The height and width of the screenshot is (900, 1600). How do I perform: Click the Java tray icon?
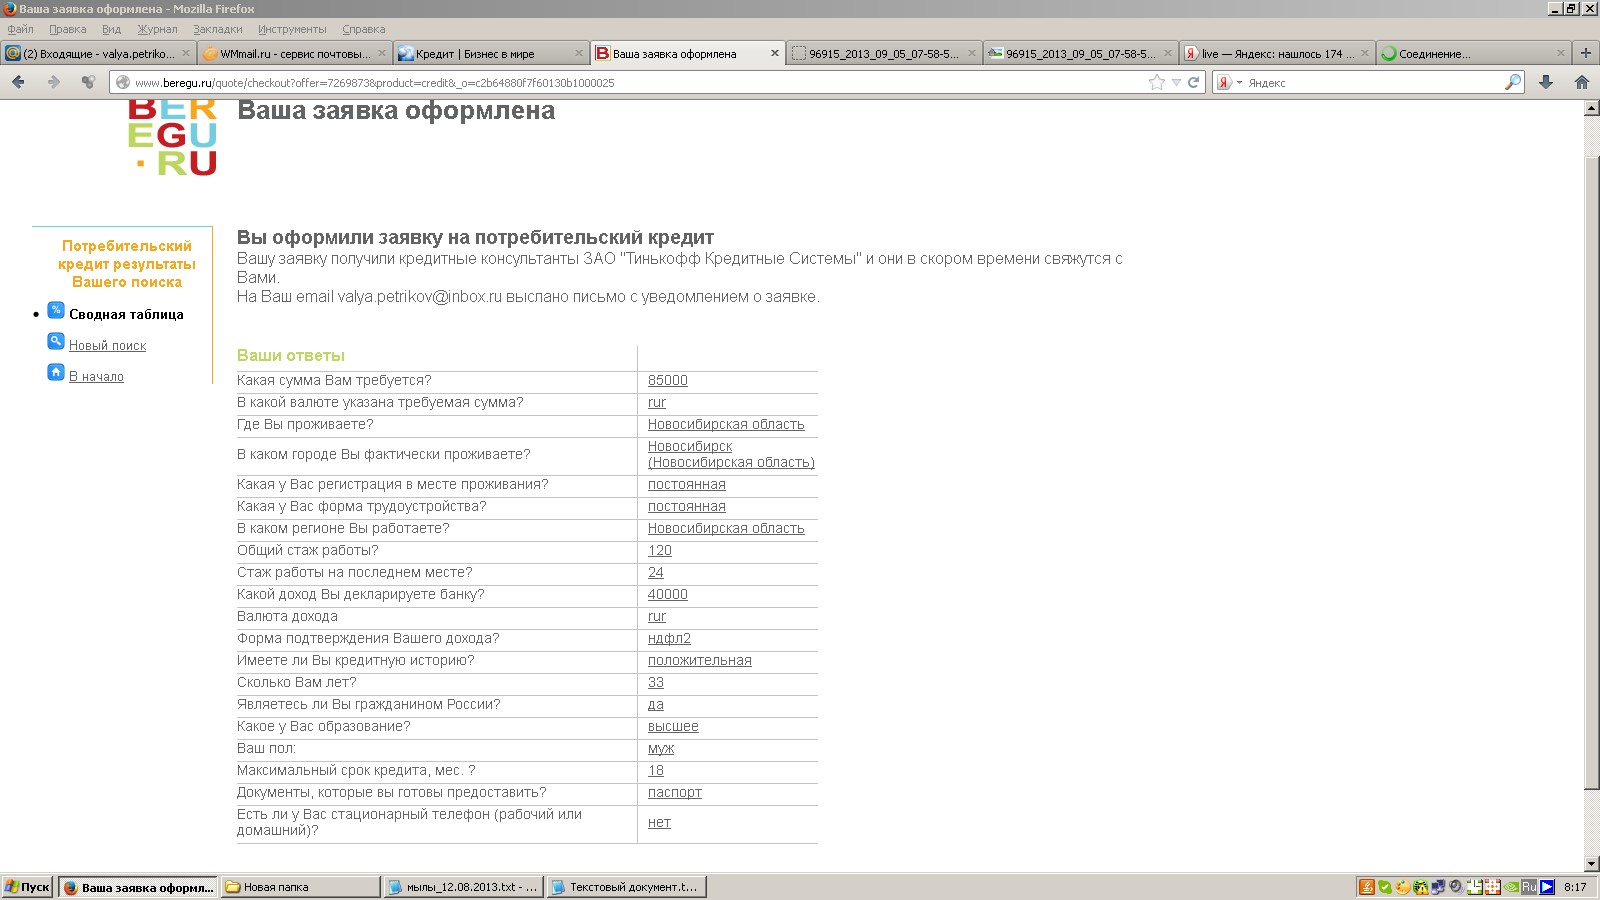pyautogui.click(x=1367, y=887)
